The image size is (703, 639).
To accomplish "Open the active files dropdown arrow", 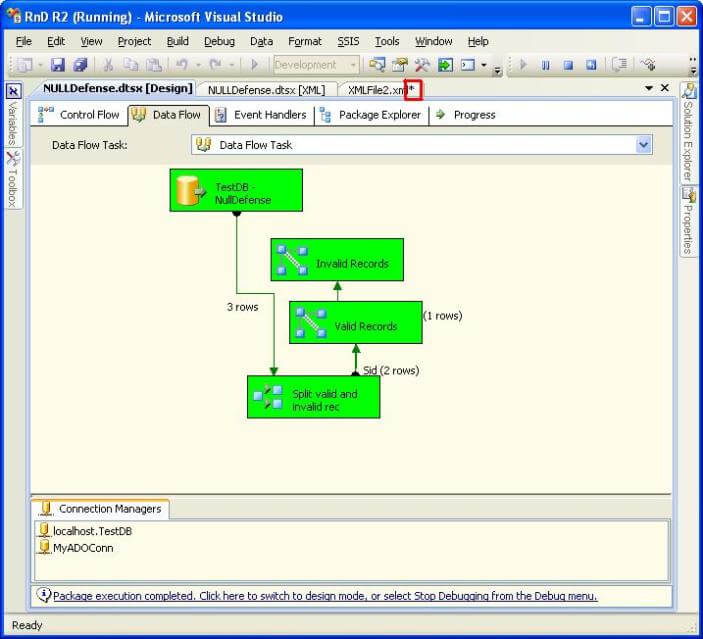I will pos(648,88).
